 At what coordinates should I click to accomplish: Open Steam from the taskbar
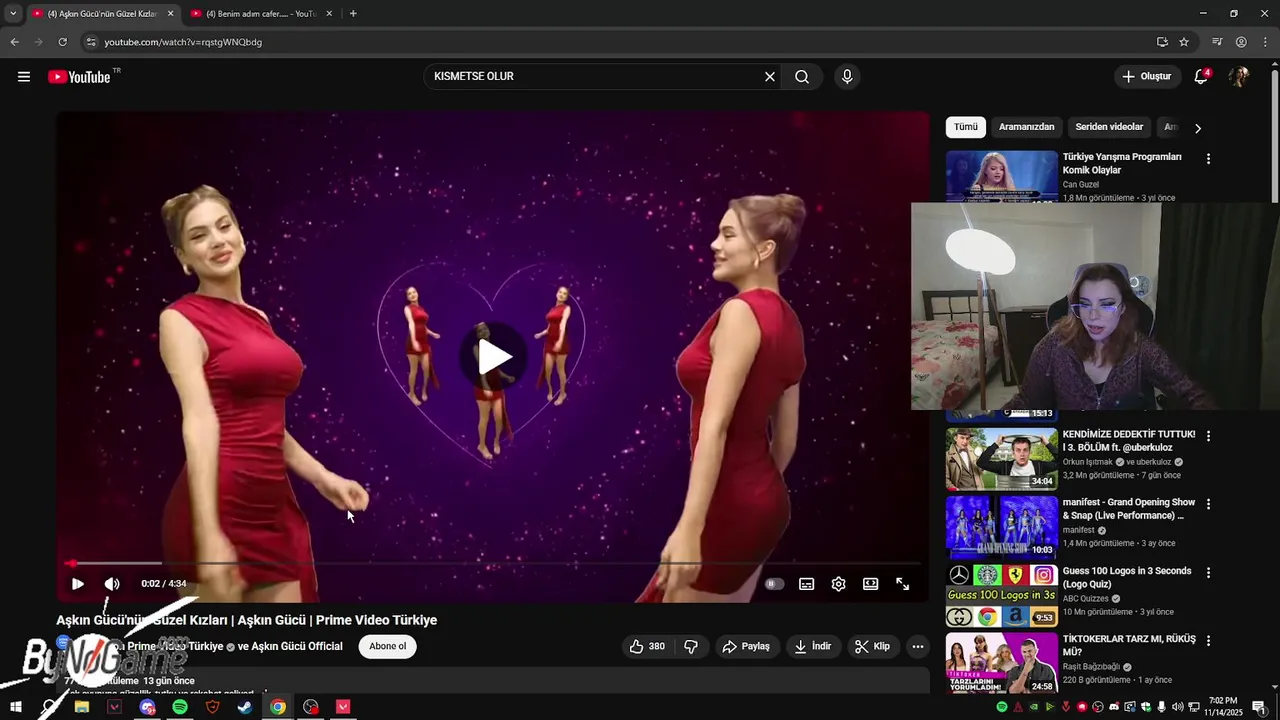(245, 707)
